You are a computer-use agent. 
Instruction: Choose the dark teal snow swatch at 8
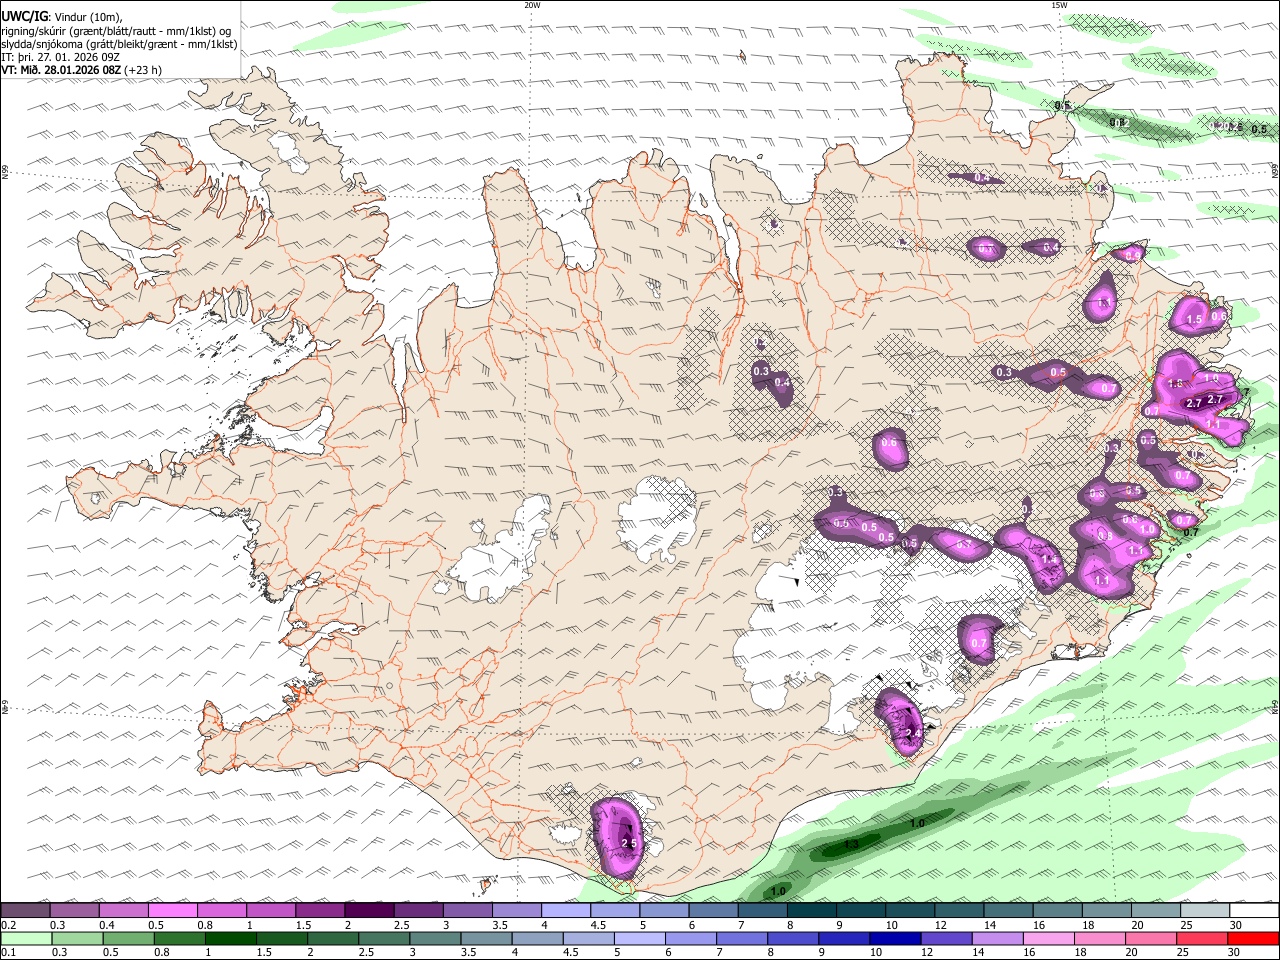810,910
